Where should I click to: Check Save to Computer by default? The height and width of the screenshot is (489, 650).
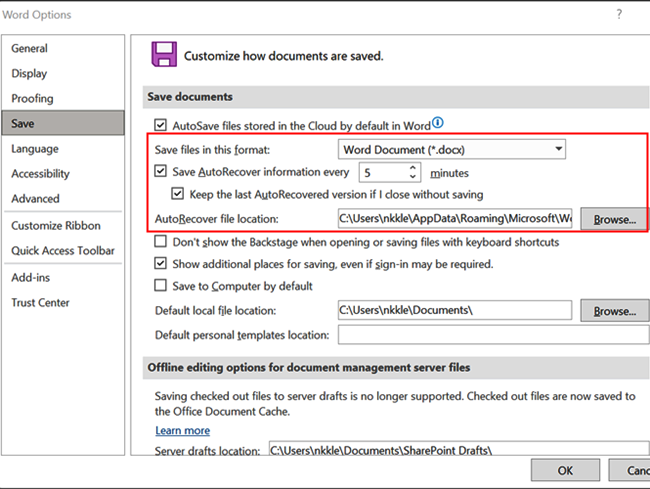(x=161, y=286)
